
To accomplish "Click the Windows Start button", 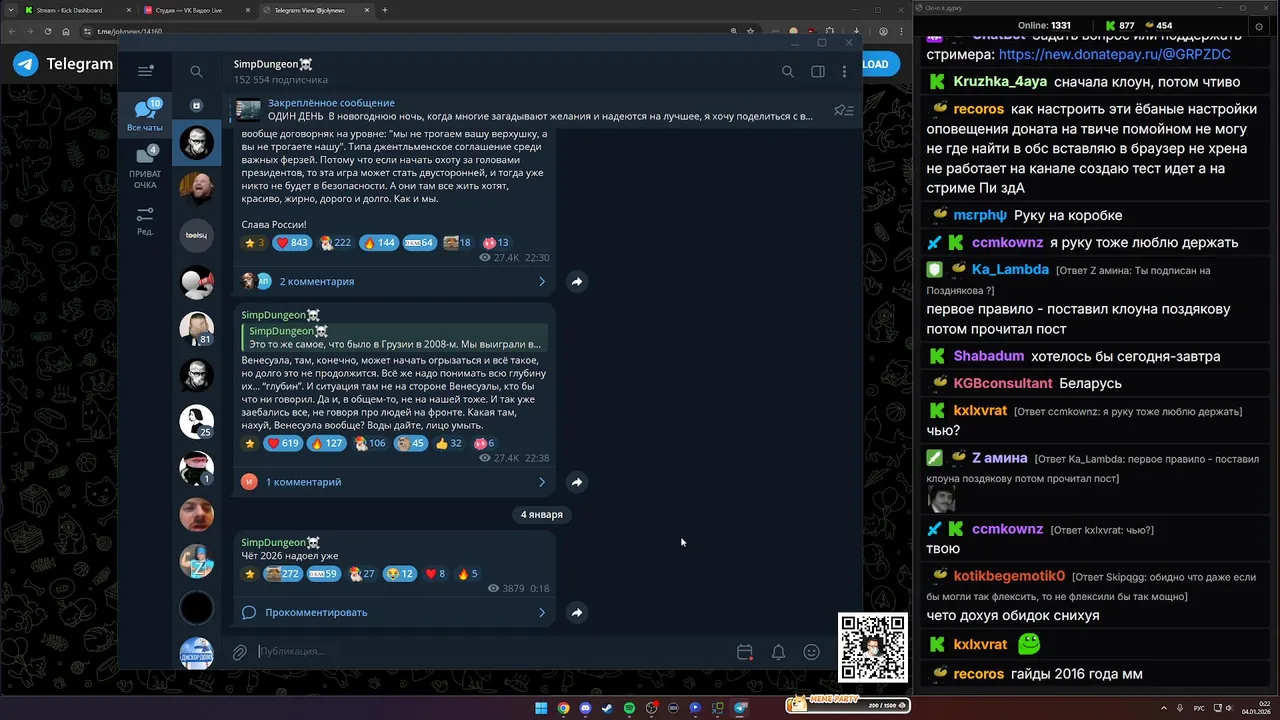I will [x=541, y=708].
